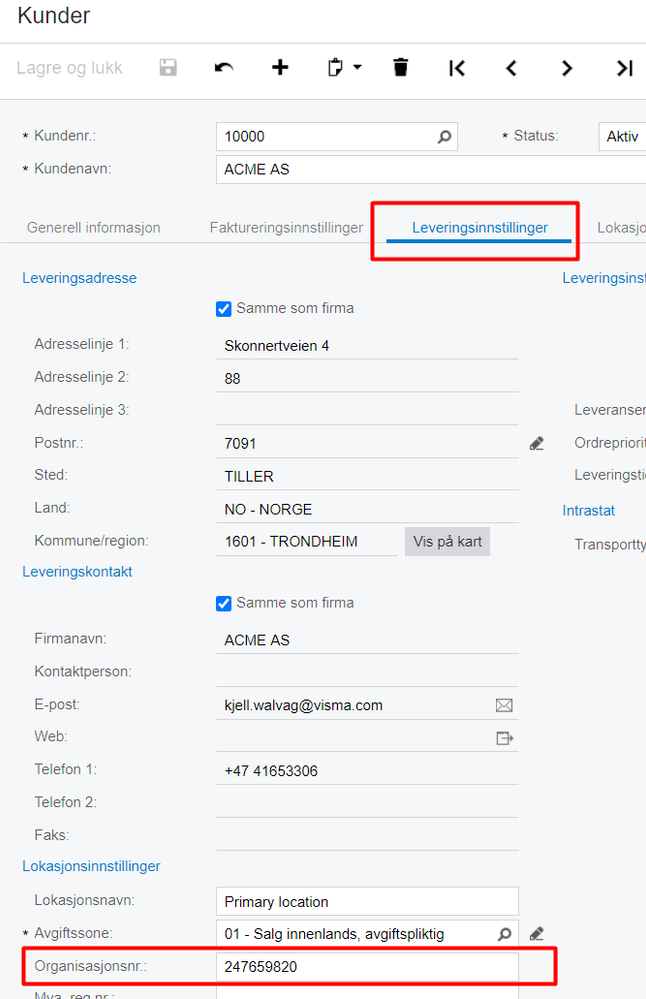Jump to last record icon
This screenshot has height=999, width=646.
click(624, 68)
